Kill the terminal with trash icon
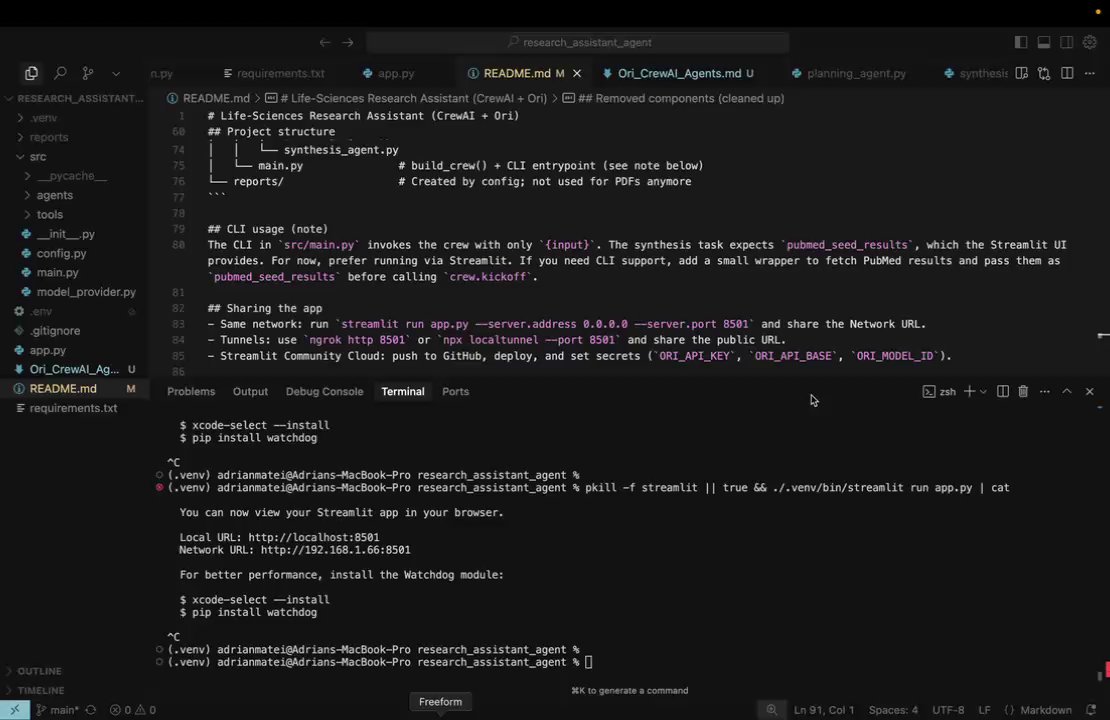The image size is (1110, 720). (x=1023, y=392)
